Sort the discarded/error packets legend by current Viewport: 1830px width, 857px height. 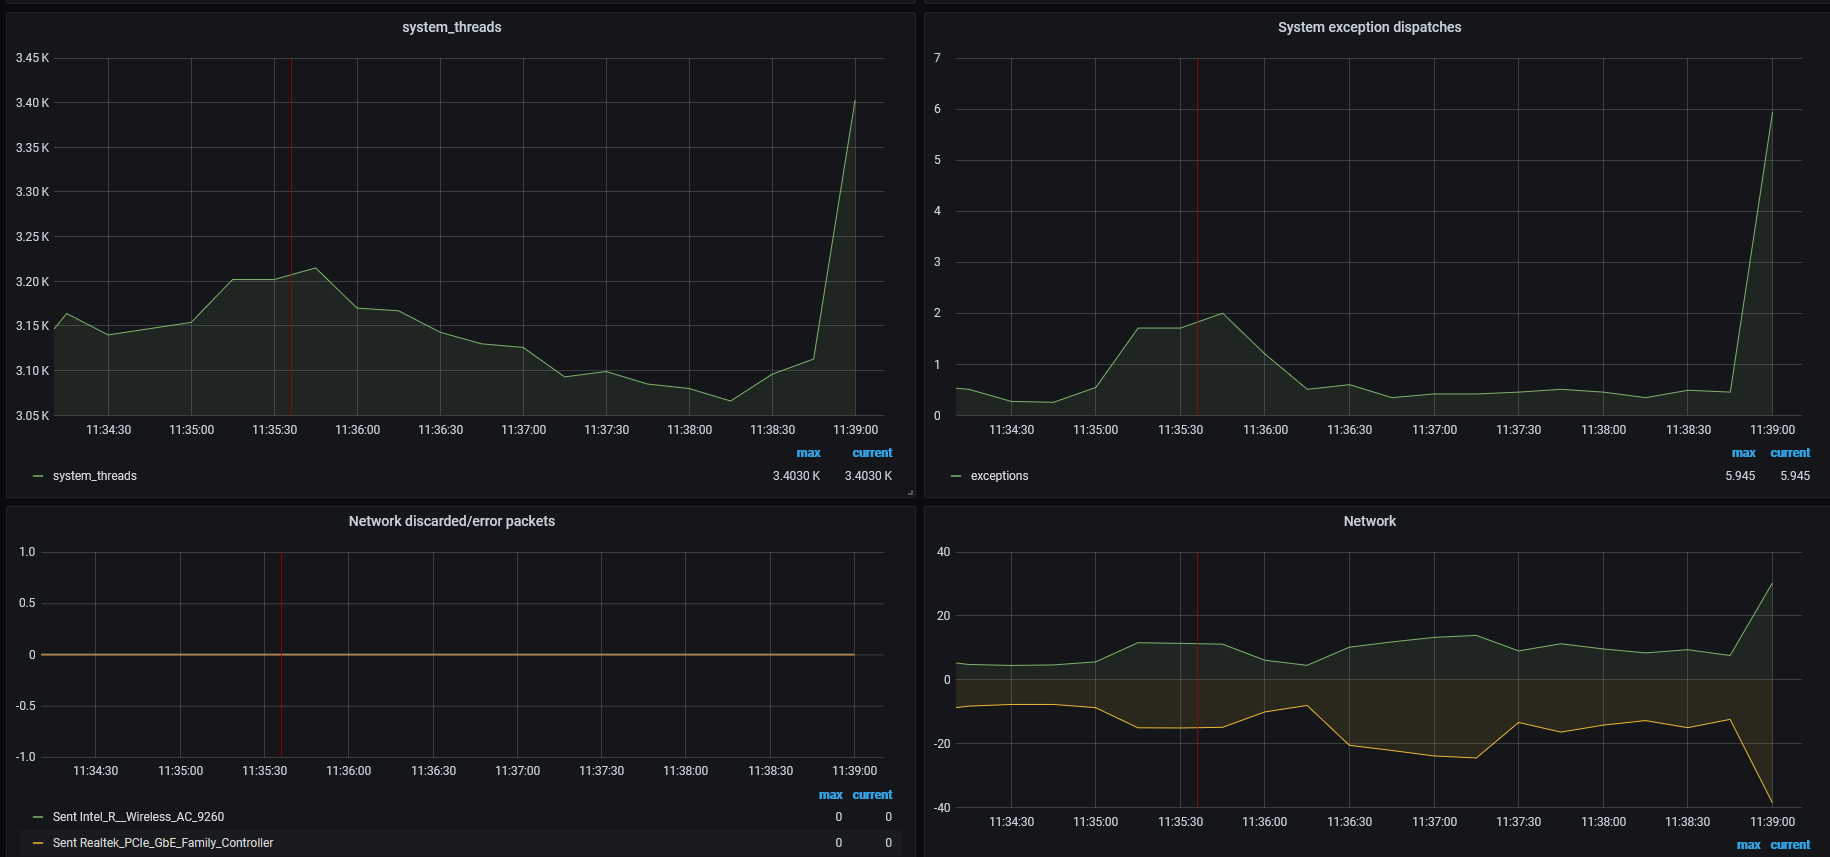[x=872, y=795]
